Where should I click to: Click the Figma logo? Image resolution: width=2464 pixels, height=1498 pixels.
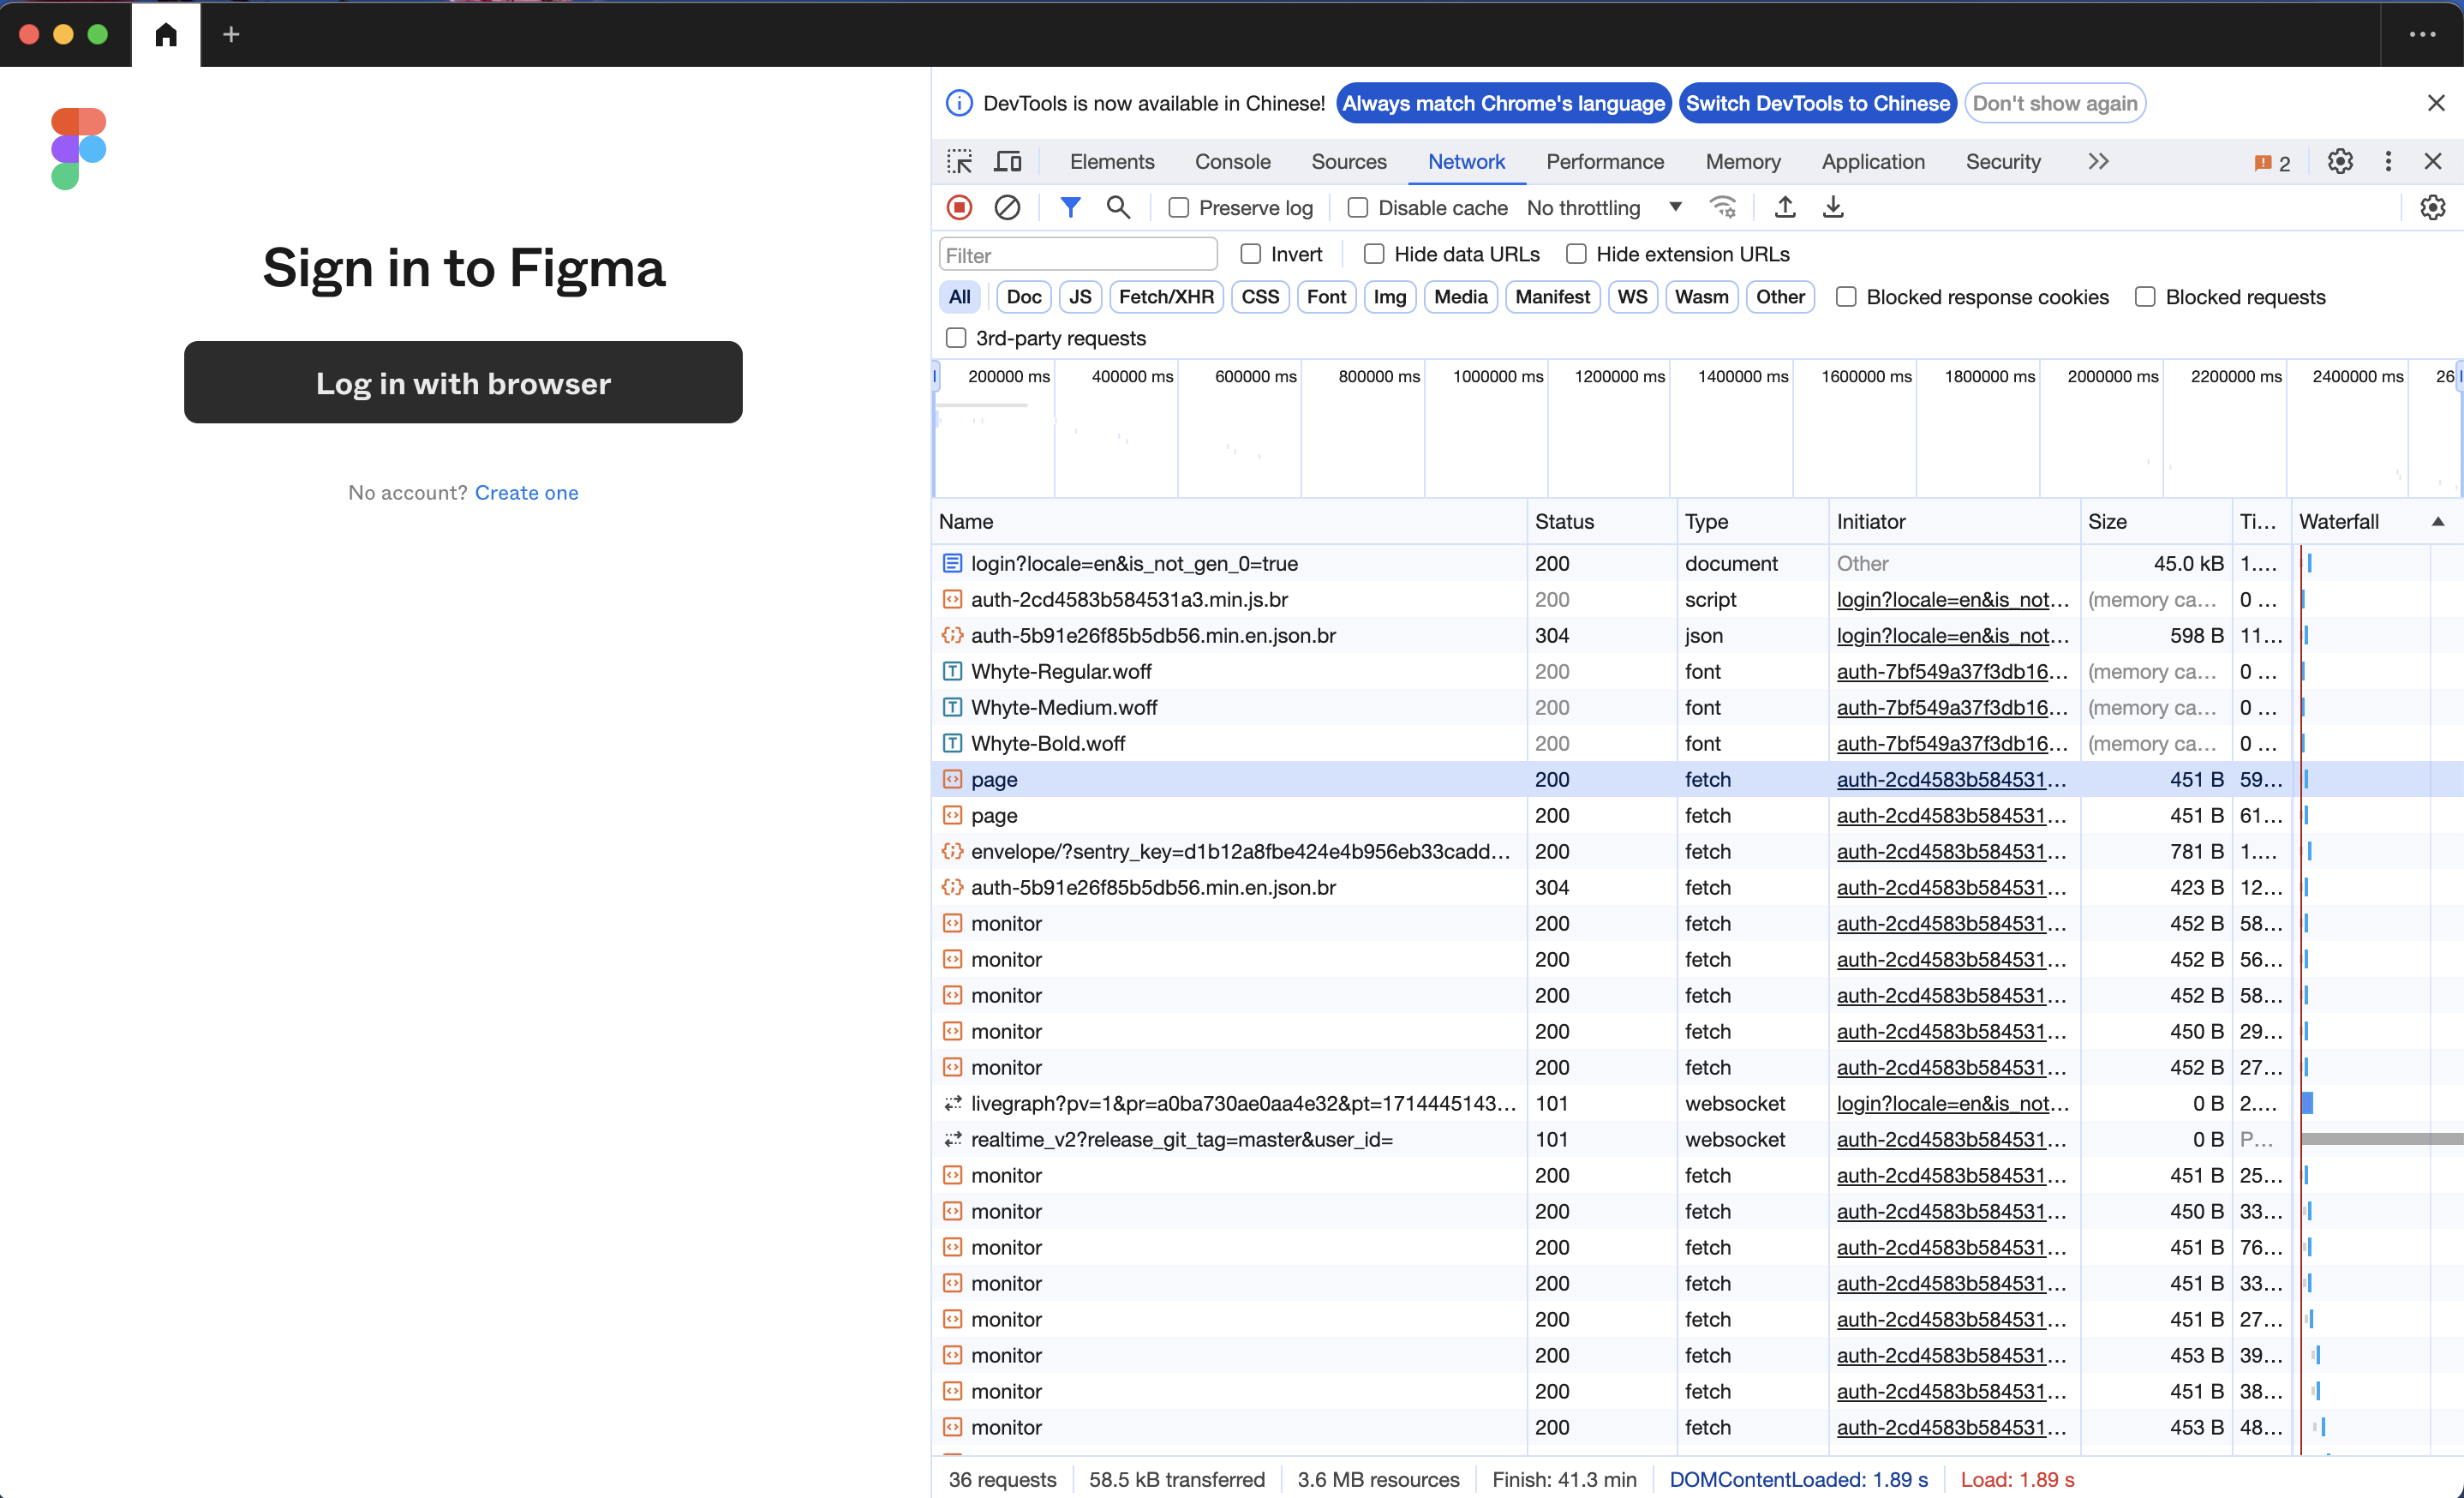pyautogui.click(x=78, y=148)
